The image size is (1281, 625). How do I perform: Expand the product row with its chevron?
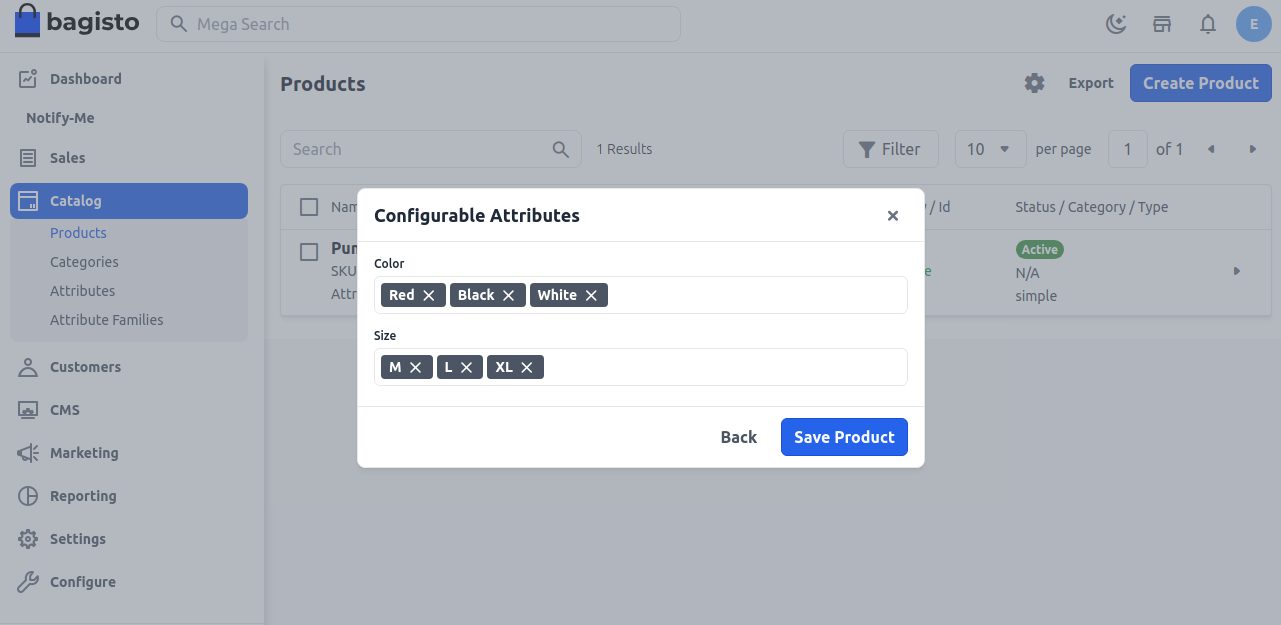[1237, 270]
